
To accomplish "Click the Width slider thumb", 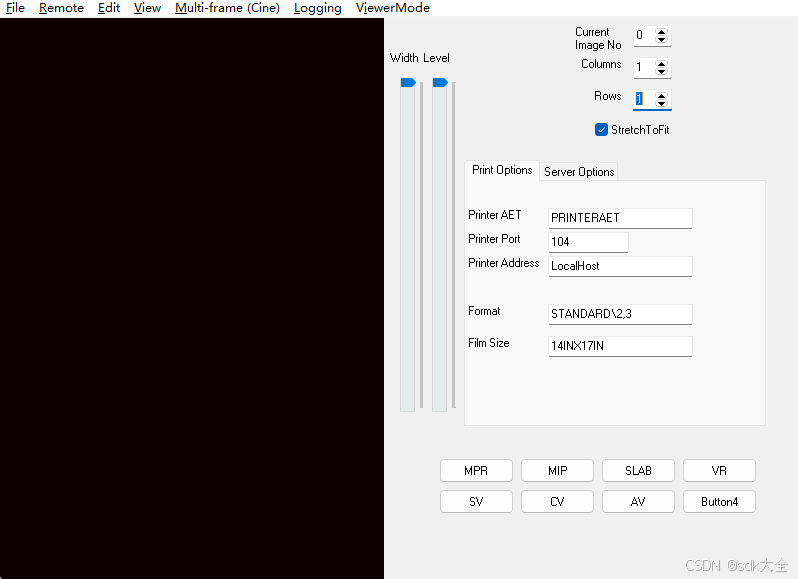I will 408,82.
